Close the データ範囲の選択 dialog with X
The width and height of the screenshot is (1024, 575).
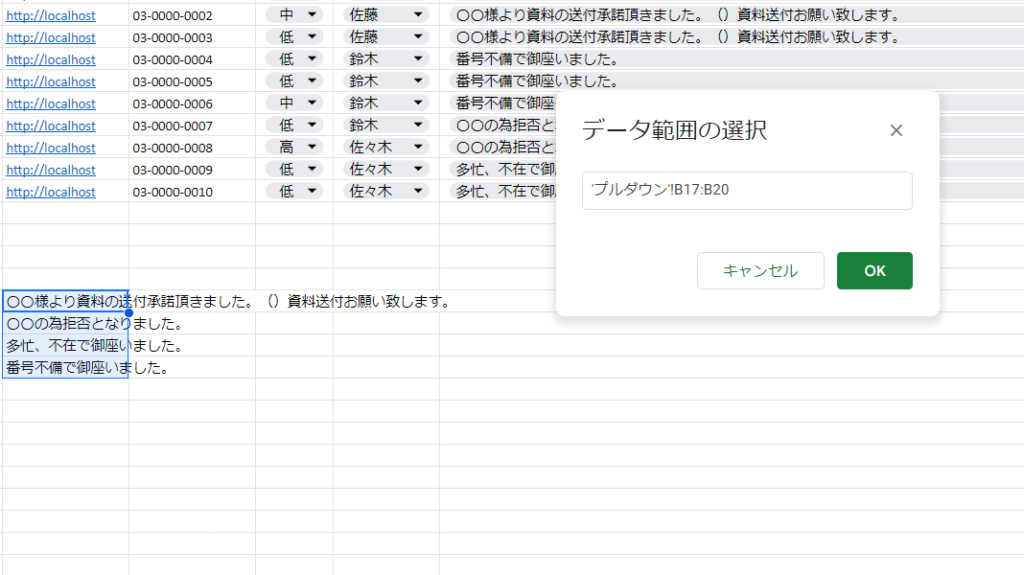click(896, 131)
